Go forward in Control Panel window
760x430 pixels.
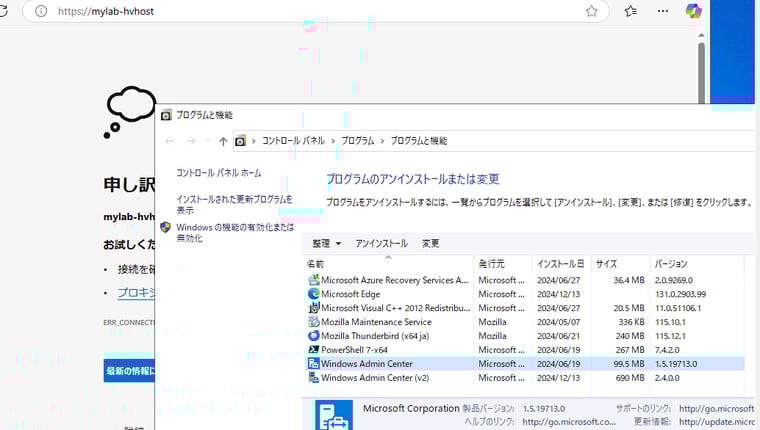(x=191, y=141)
